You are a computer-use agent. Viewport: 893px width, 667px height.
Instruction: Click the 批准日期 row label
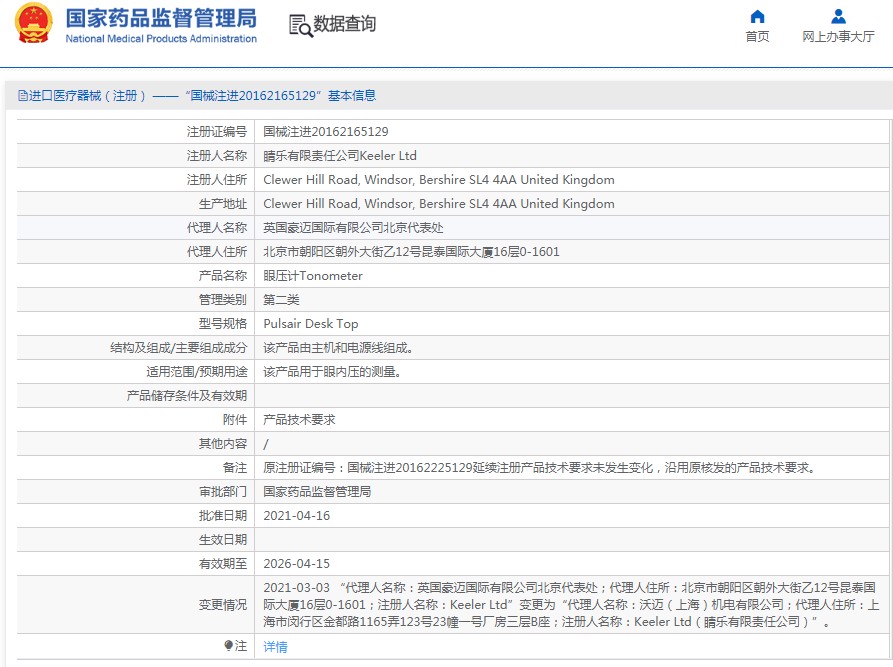(x=223, y=515)
